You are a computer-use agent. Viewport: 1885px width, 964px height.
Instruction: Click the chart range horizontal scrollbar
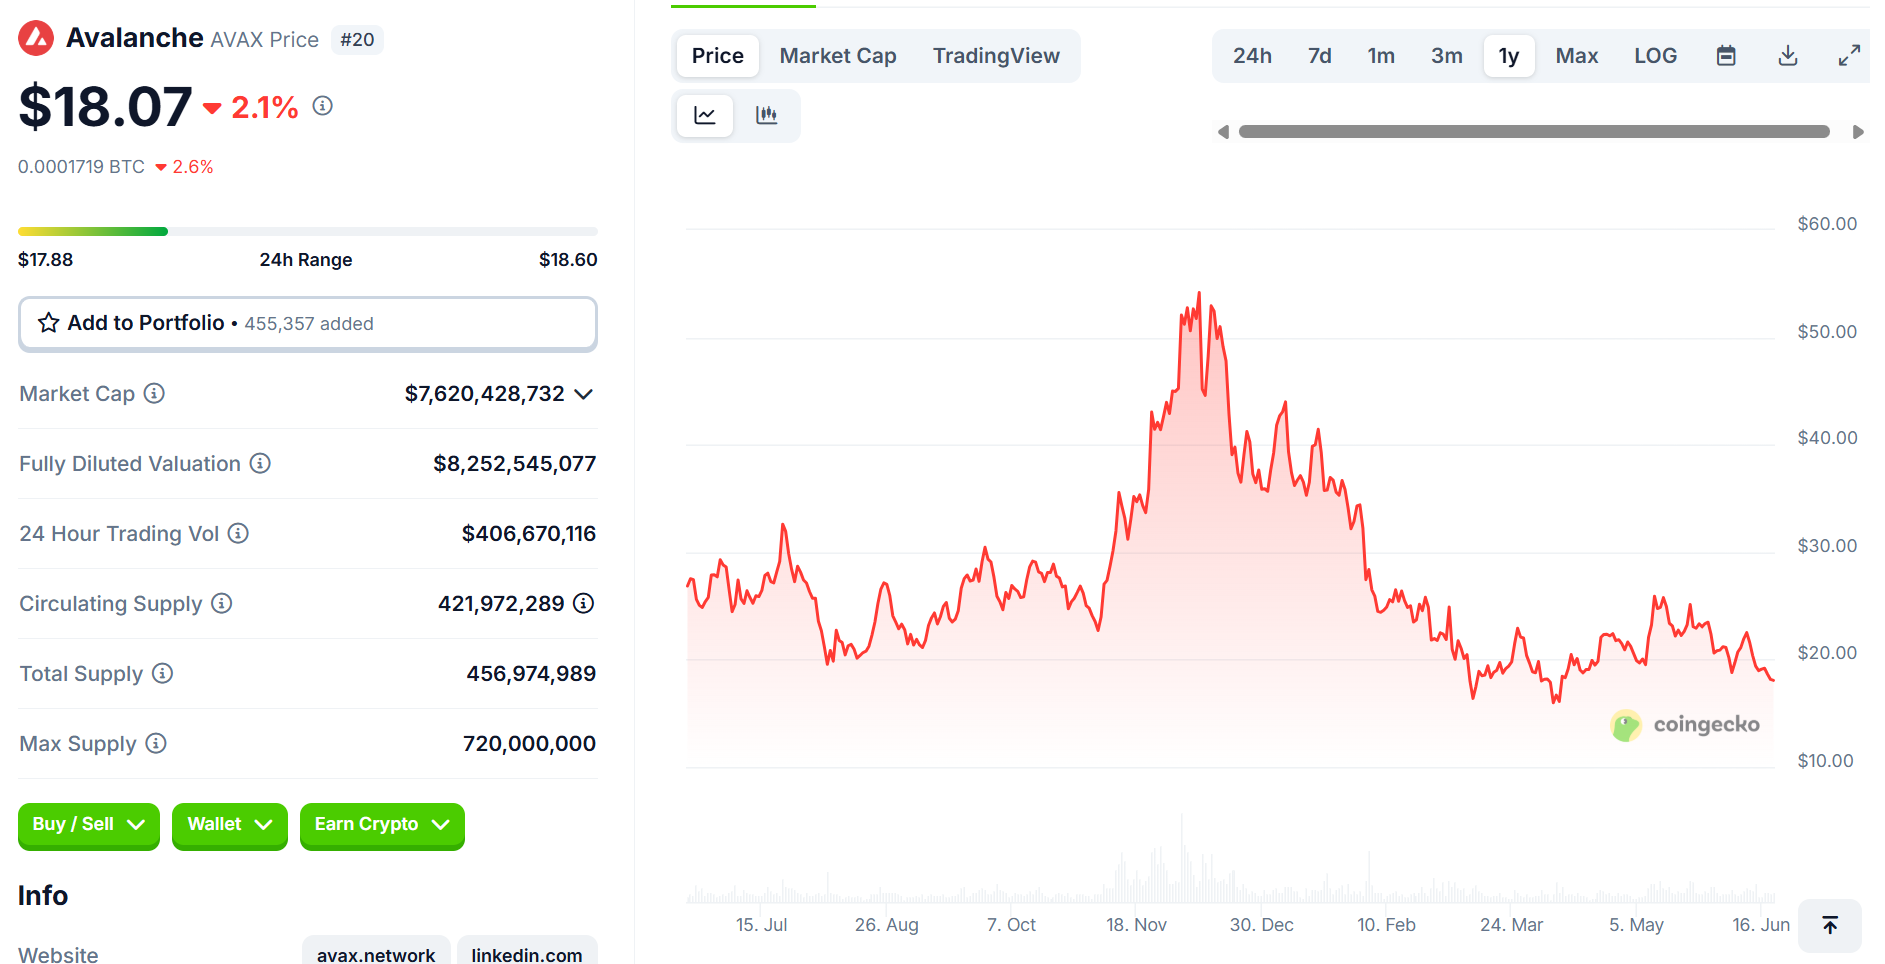click(1534, 132)
